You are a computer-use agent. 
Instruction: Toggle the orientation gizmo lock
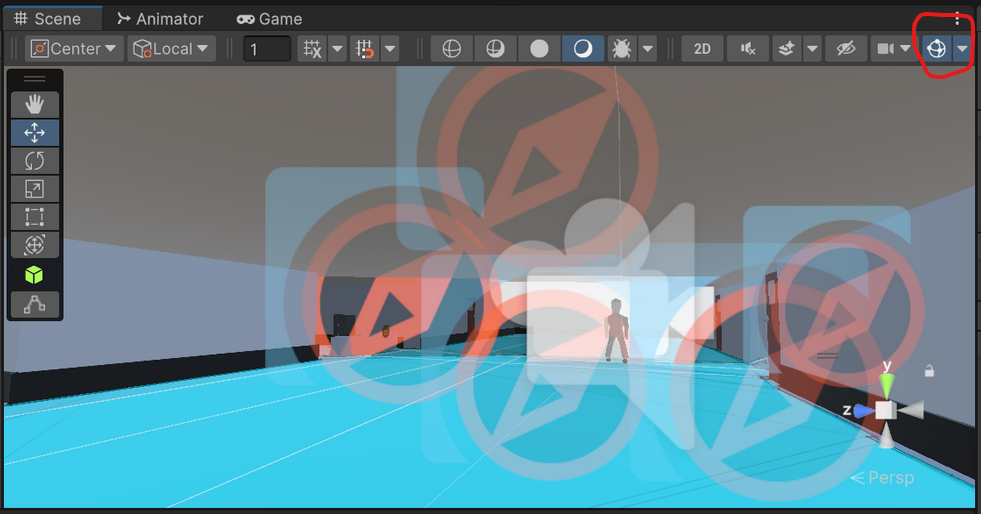(929, 371)
